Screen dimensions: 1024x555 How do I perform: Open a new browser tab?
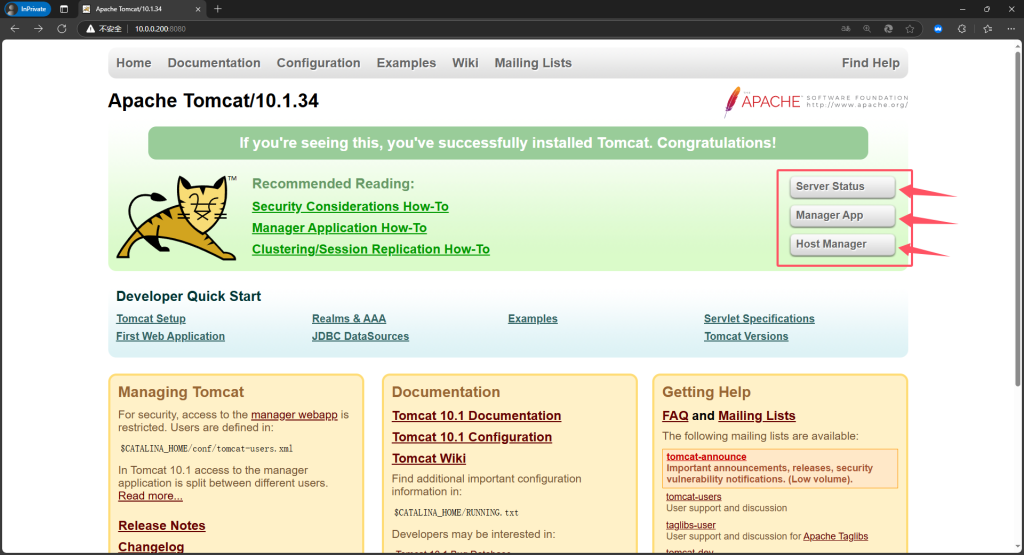(x=218, y=9)
